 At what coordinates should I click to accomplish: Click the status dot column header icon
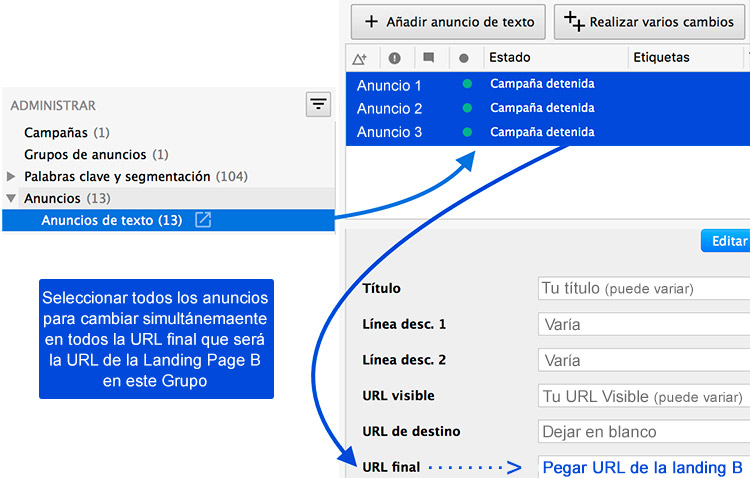pyautogui.click(x=463, y=58)
